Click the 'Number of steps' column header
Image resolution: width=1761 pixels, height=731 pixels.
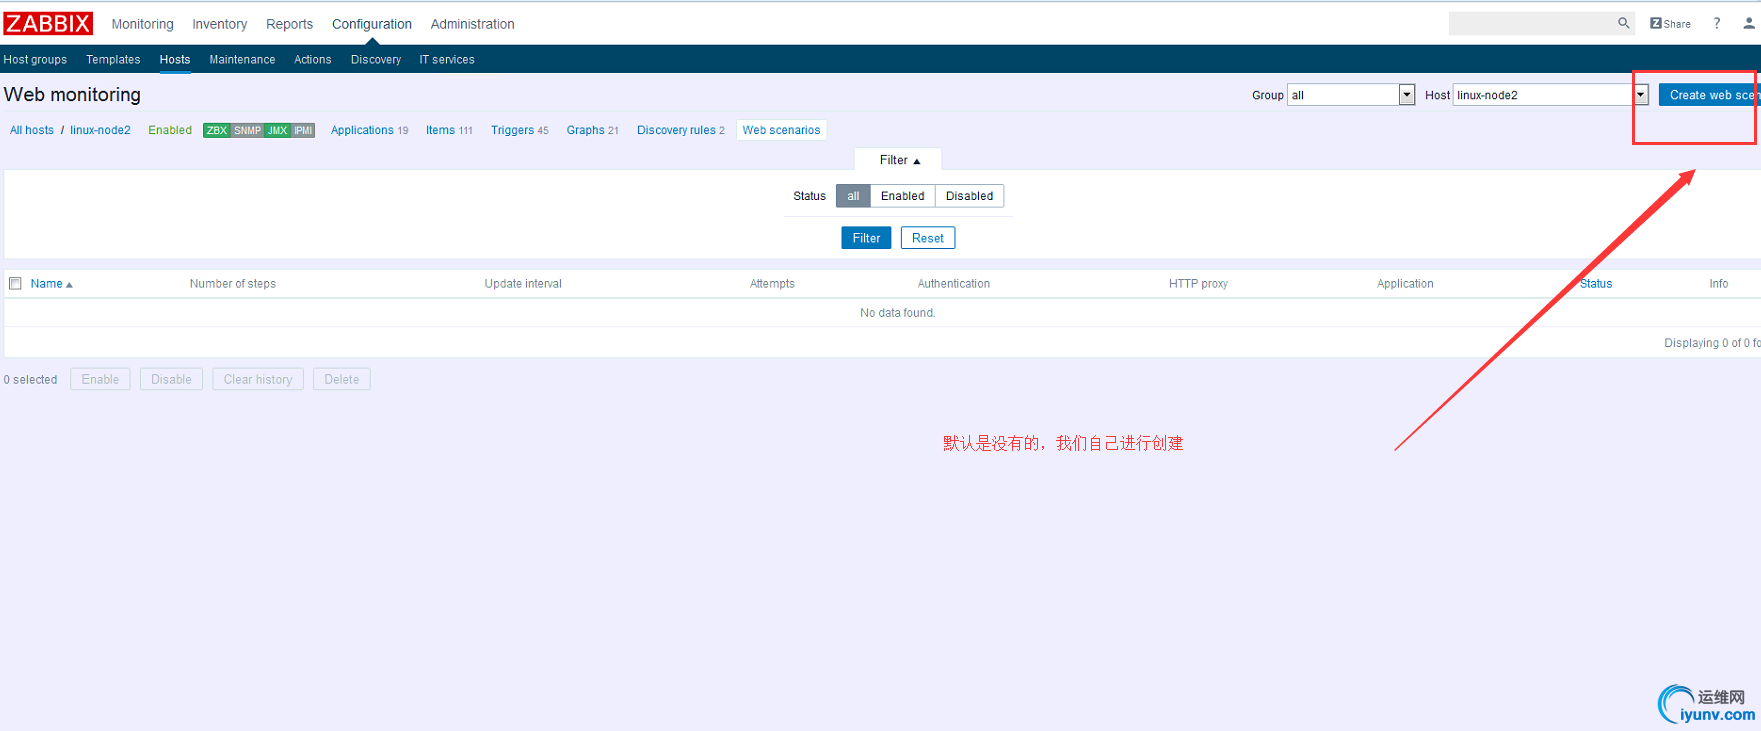pyautogui.click(x=233, y=284)
